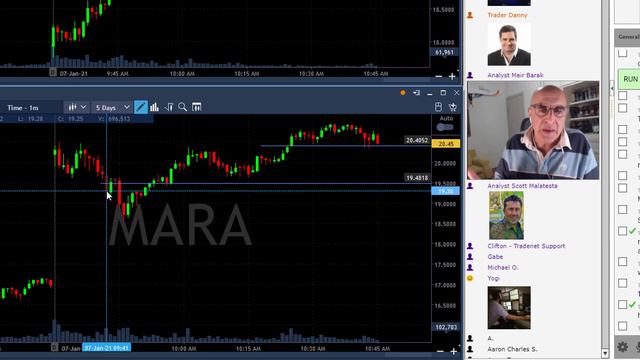Click the user icon beside Analyst Meir Barak
Screen dimensions: 640x360
[470, 75]
